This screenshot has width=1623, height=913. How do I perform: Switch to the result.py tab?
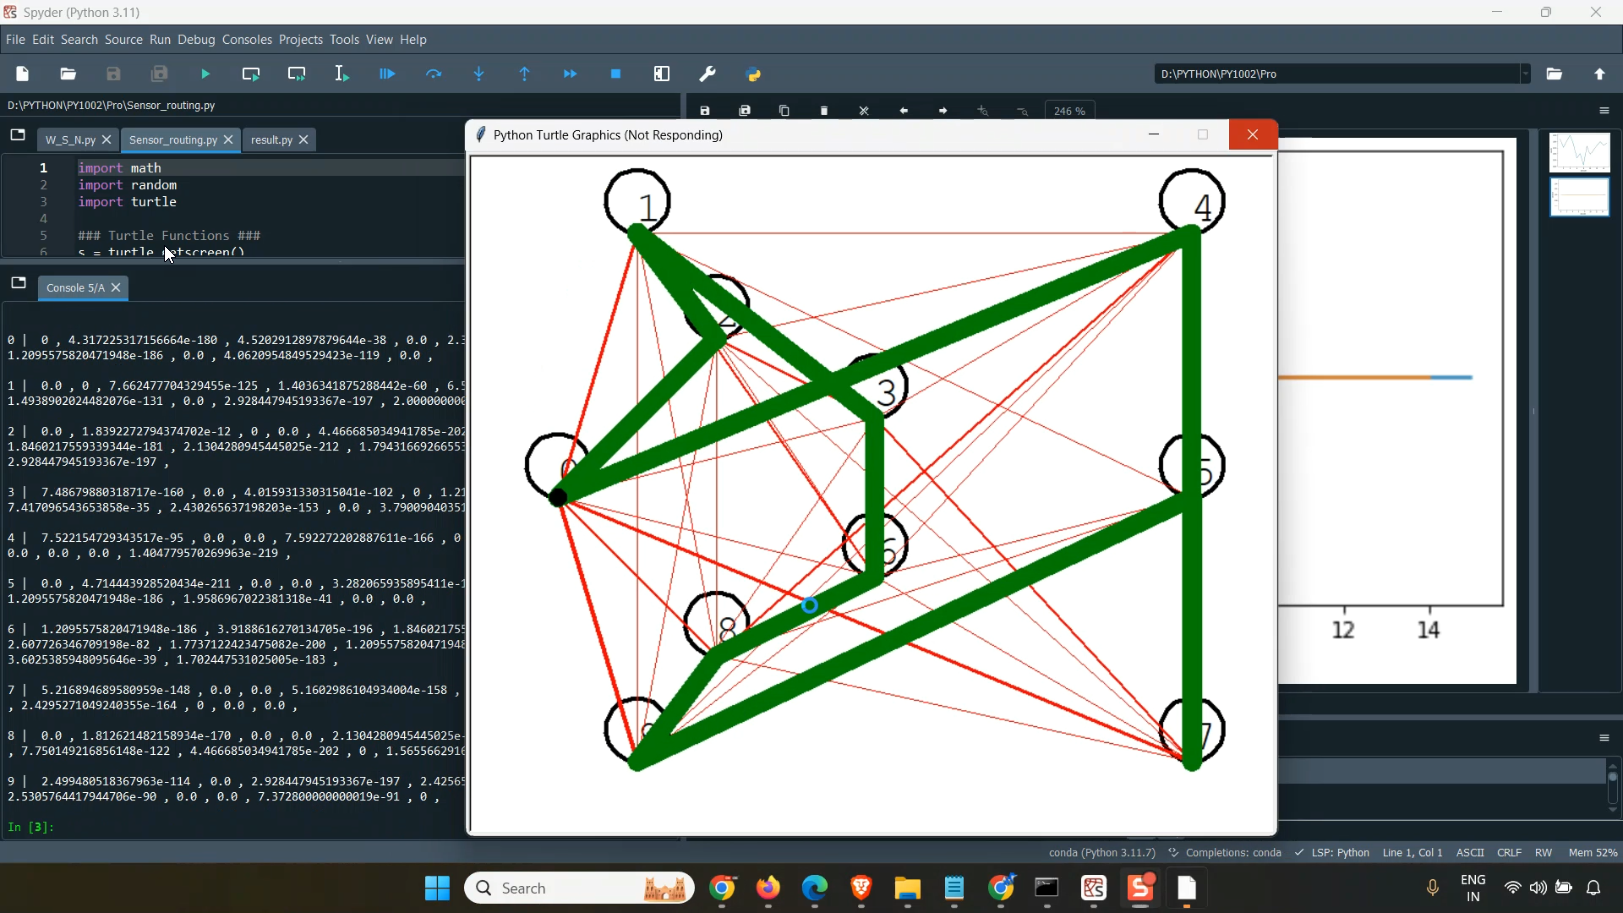(x=270, y=140)
